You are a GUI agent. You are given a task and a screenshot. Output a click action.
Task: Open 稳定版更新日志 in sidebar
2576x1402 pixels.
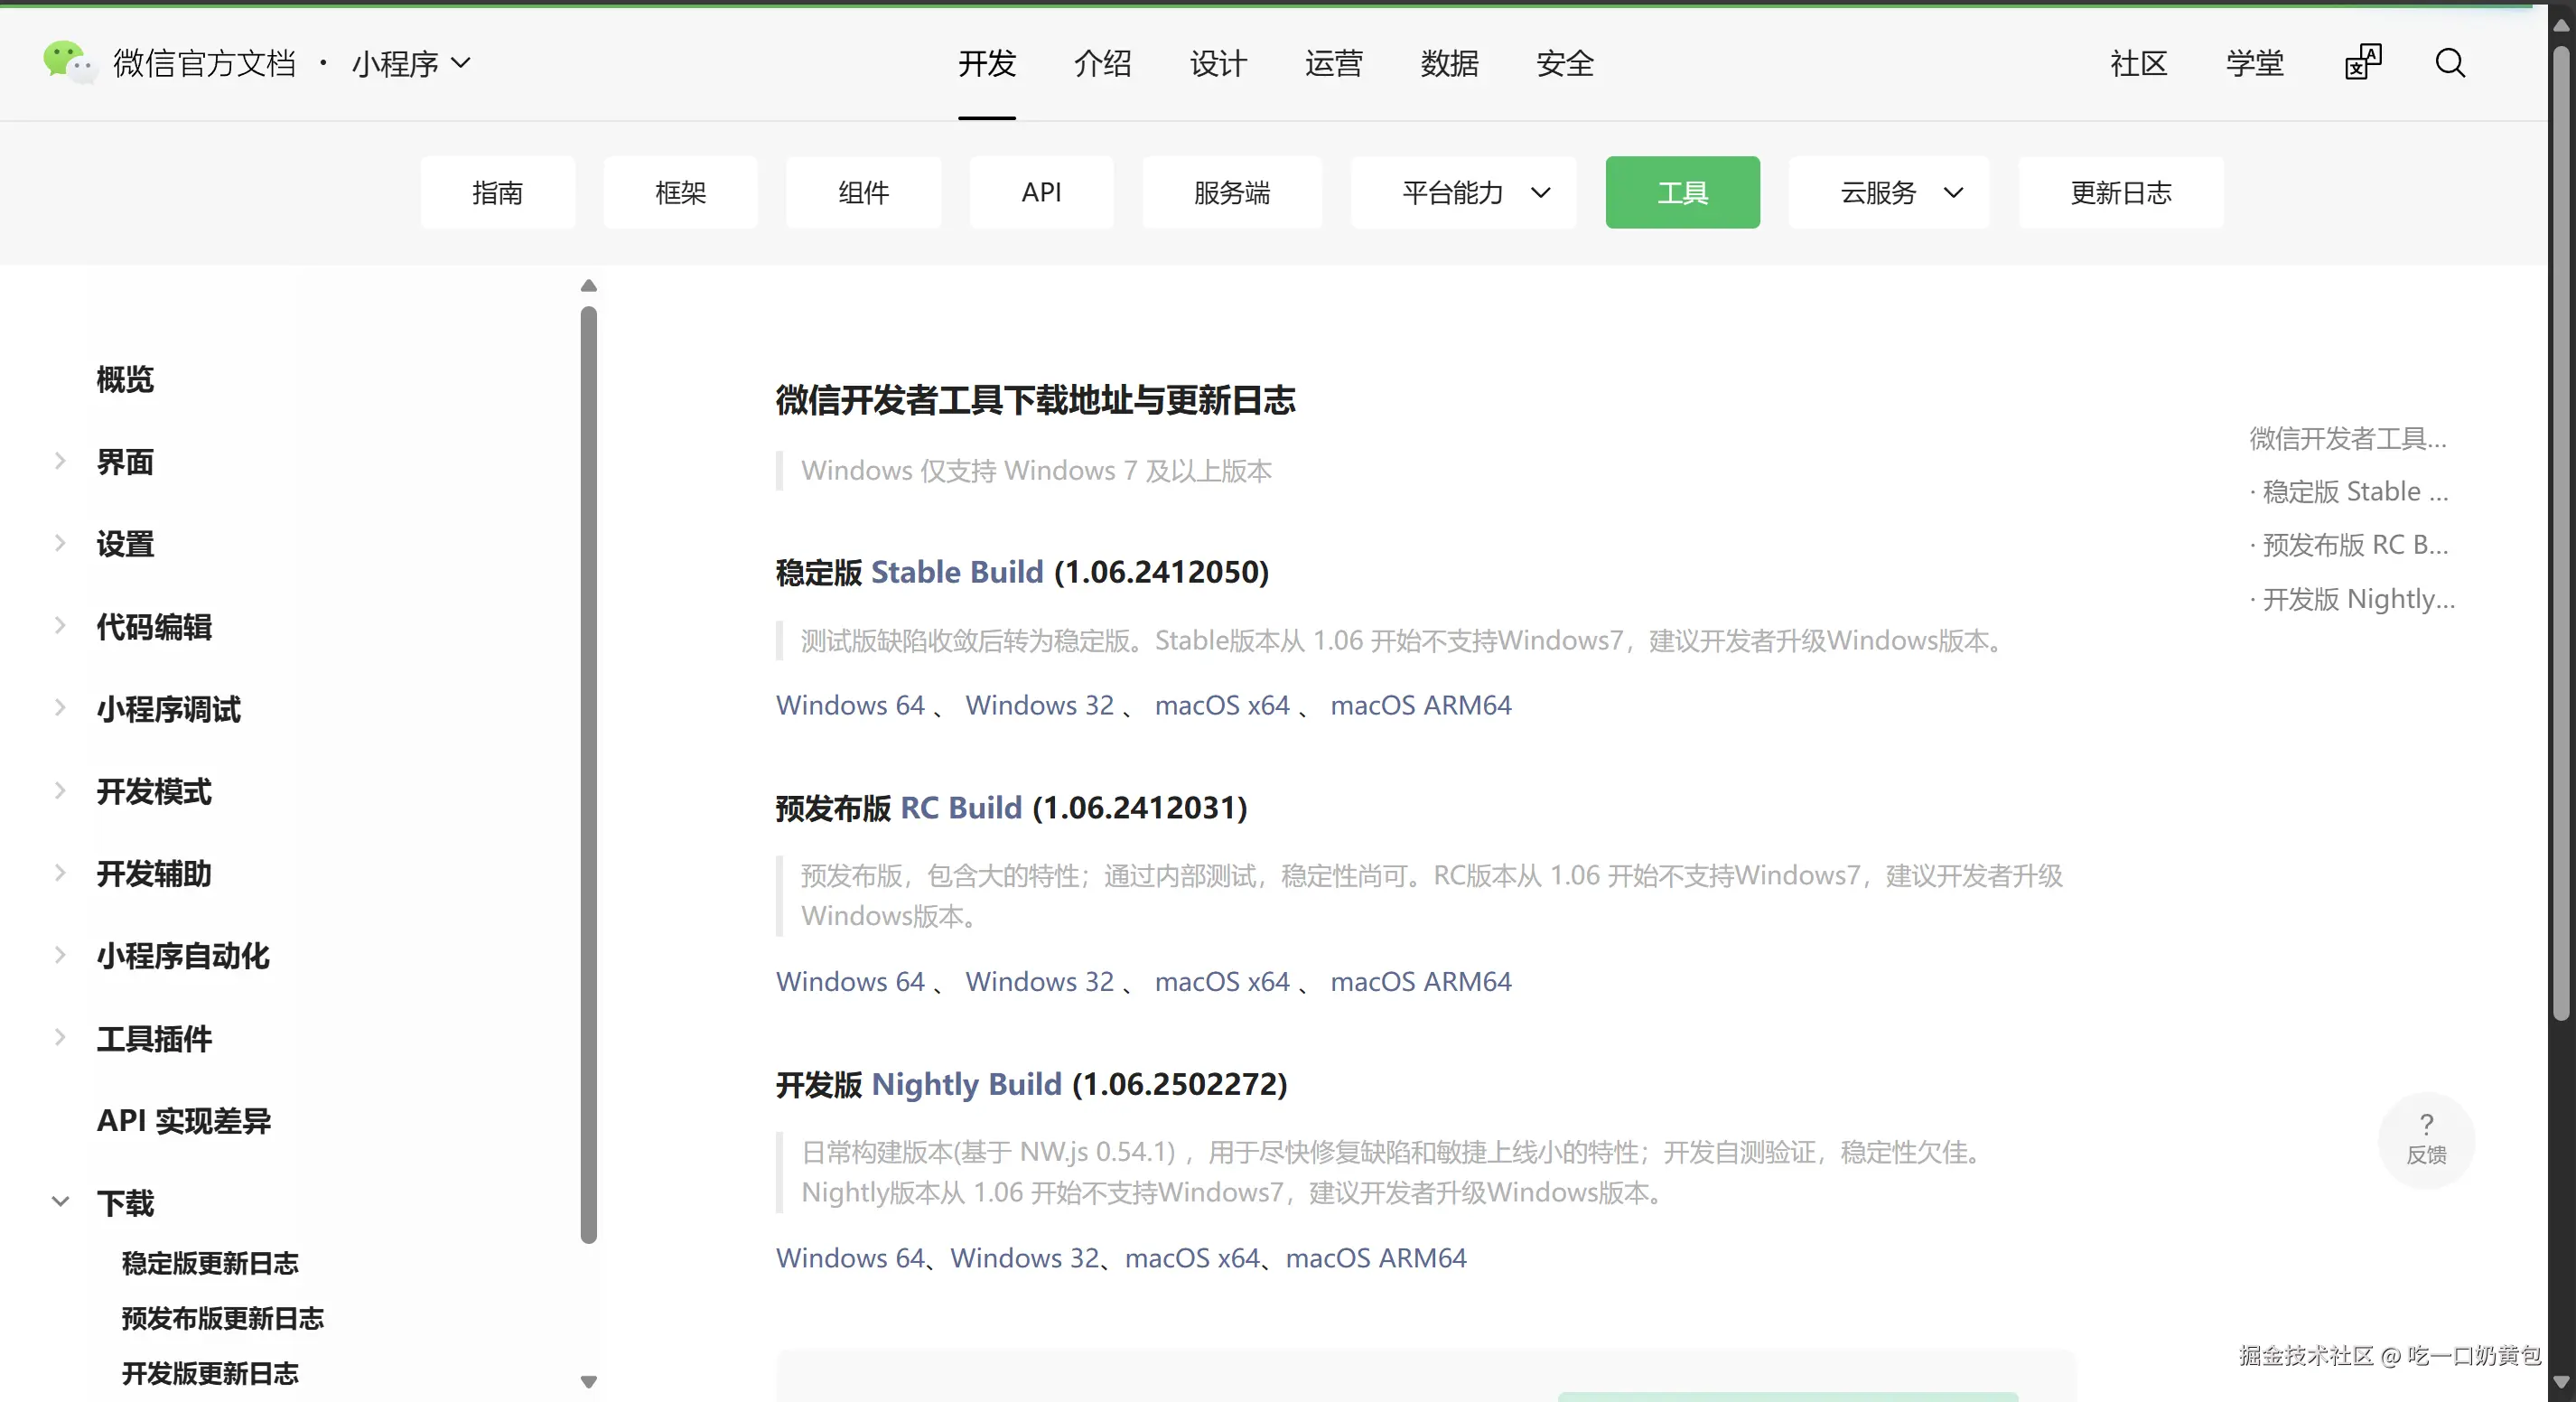click(x=210, y=1263)
